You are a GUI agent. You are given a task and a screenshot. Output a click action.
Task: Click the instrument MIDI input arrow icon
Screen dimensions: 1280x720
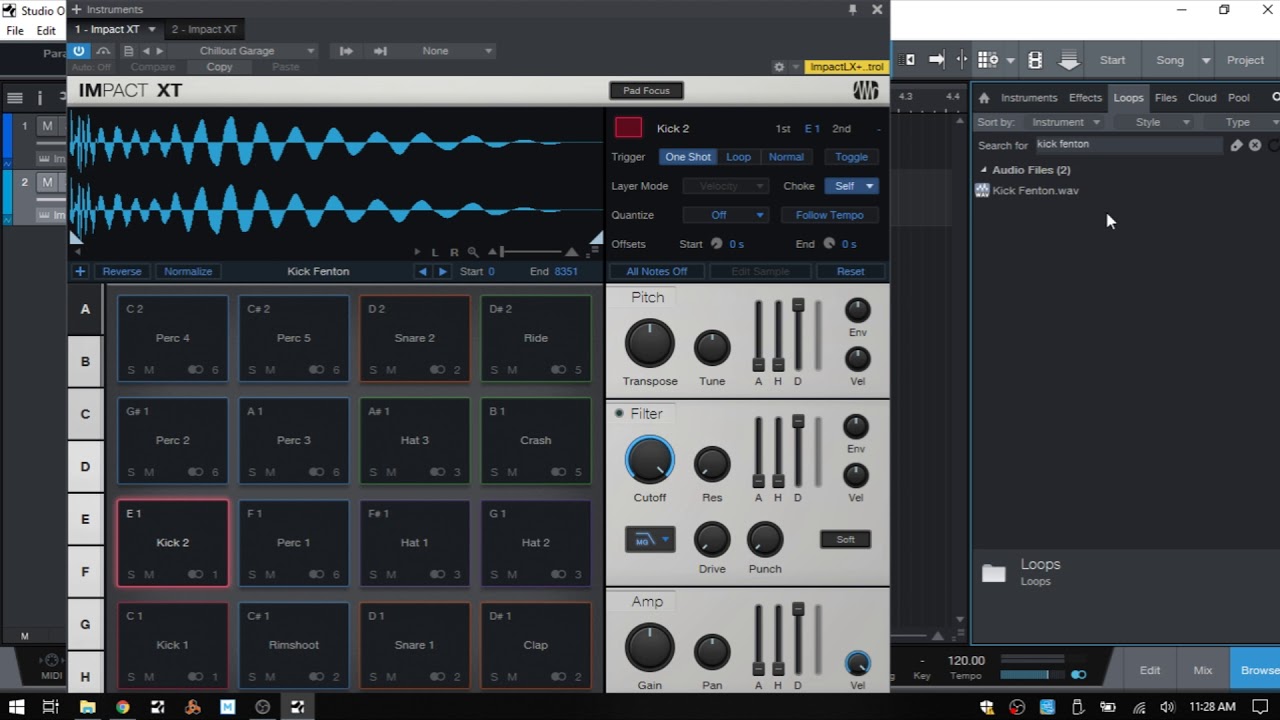346,51
